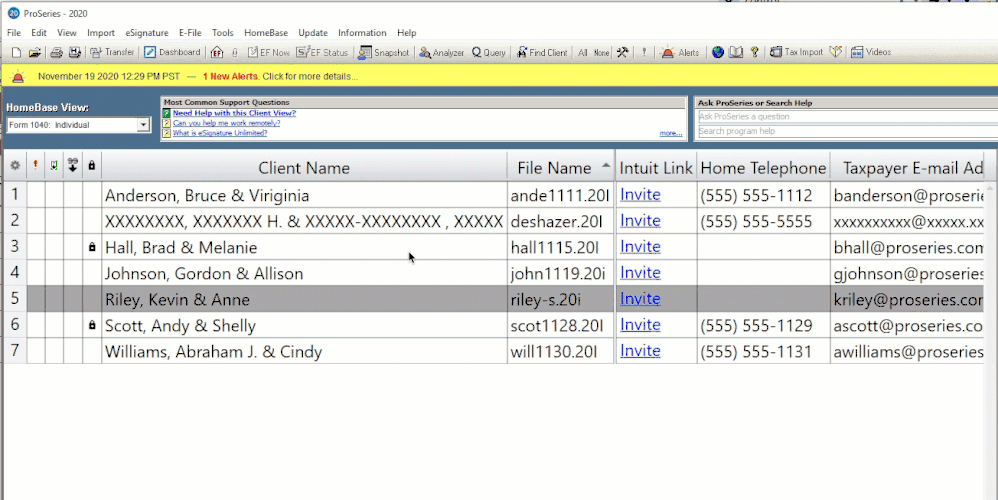Open the HomeBase menu
Screen dimensions: 998x500
tap(266, 33)
